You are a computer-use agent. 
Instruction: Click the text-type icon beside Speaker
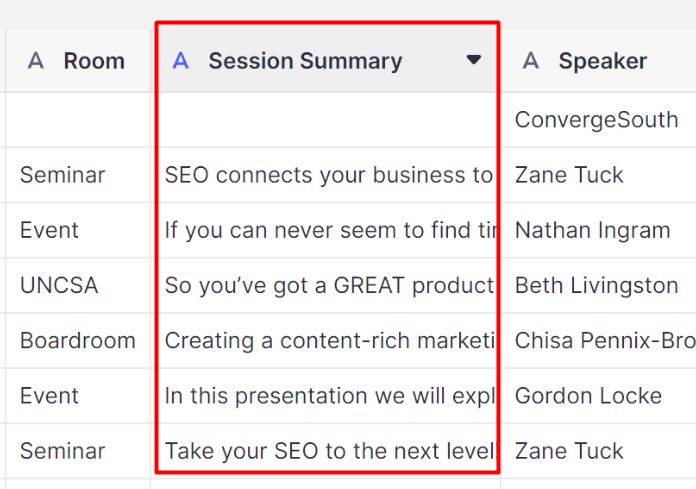[530, 60]
